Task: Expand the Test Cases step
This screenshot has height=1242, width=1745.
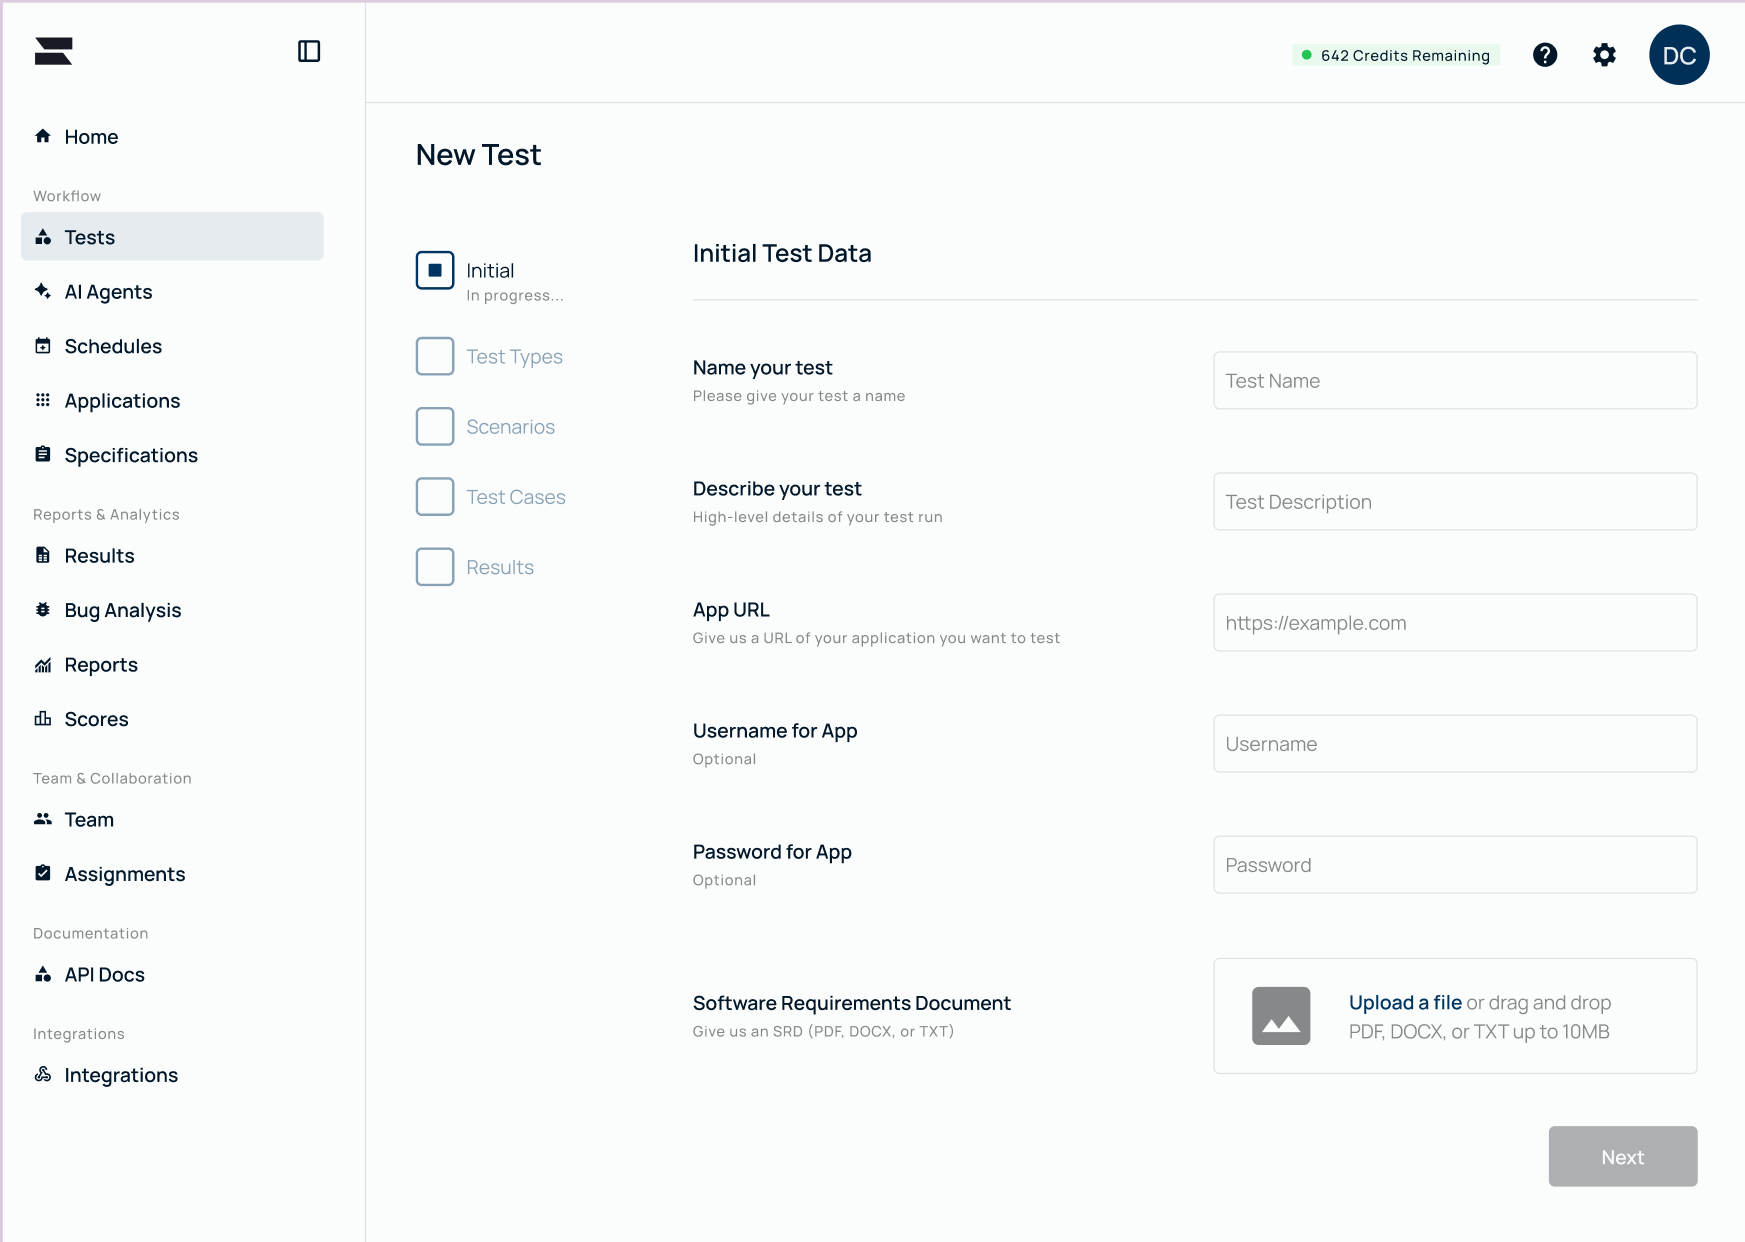Action: click(x=434, y=496)
